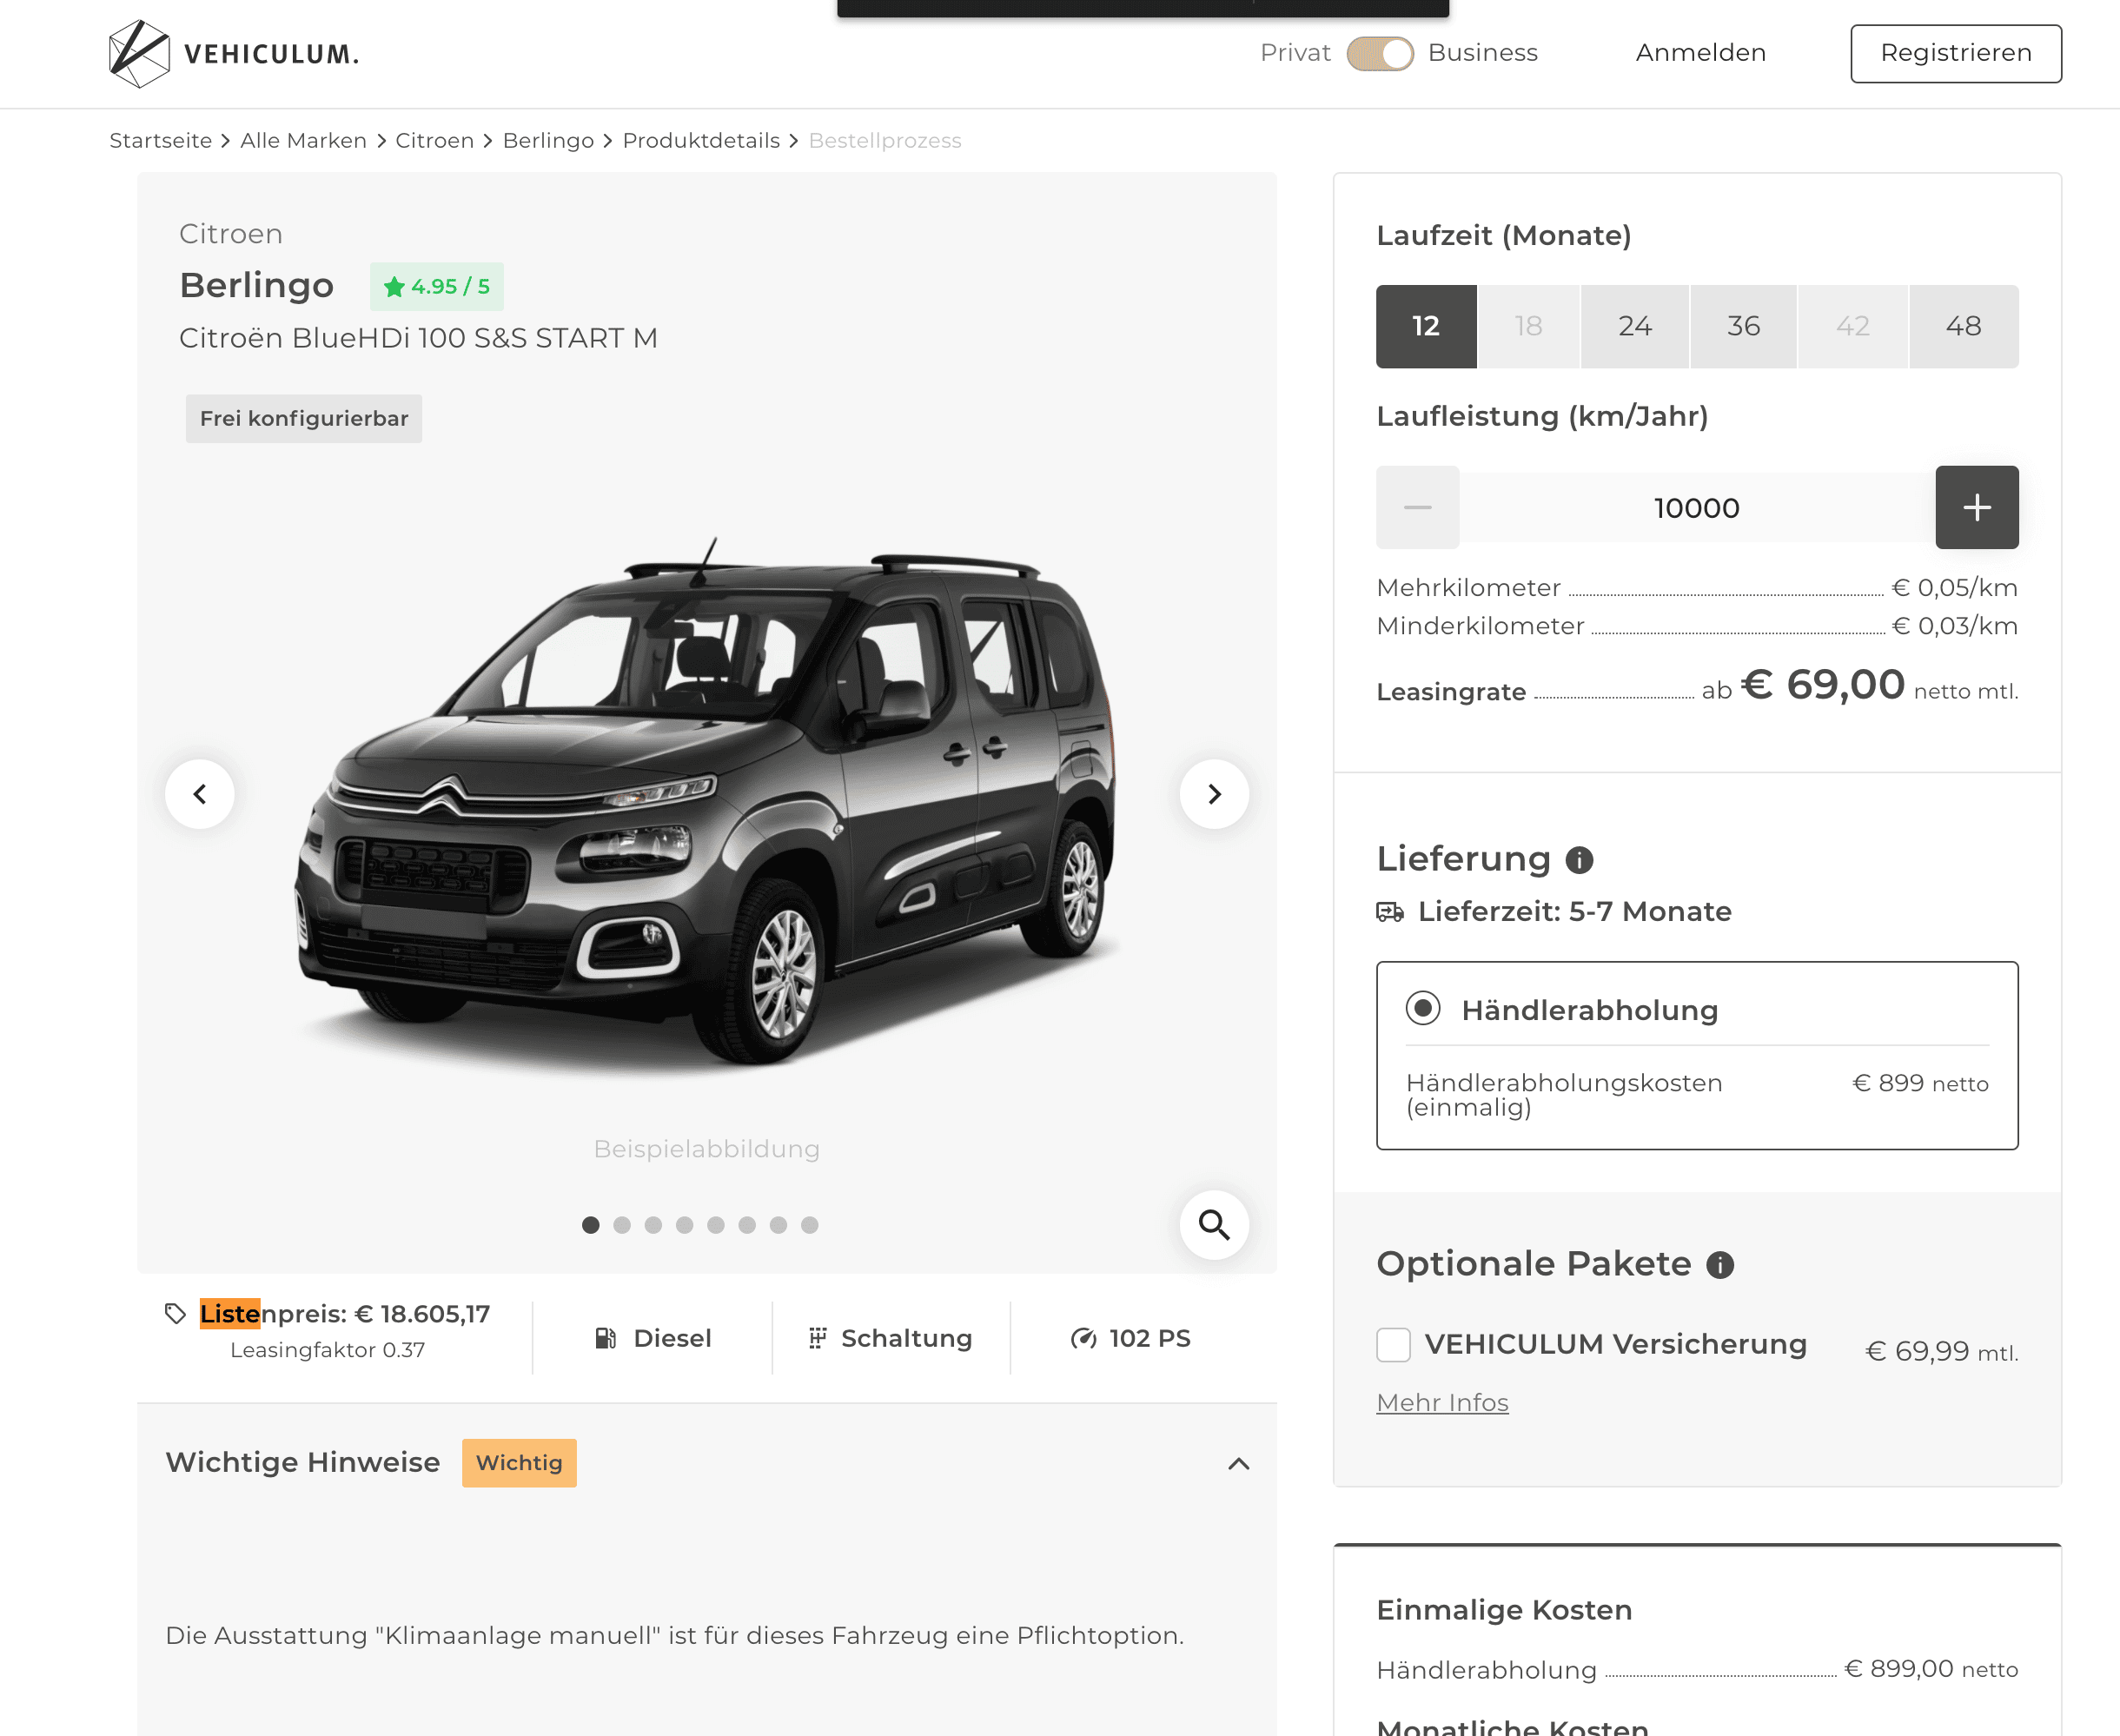Select the Händlerabholung radio button
The width and height of the screenshot is (2120, 1736).
click(x=1422, y=1008)
